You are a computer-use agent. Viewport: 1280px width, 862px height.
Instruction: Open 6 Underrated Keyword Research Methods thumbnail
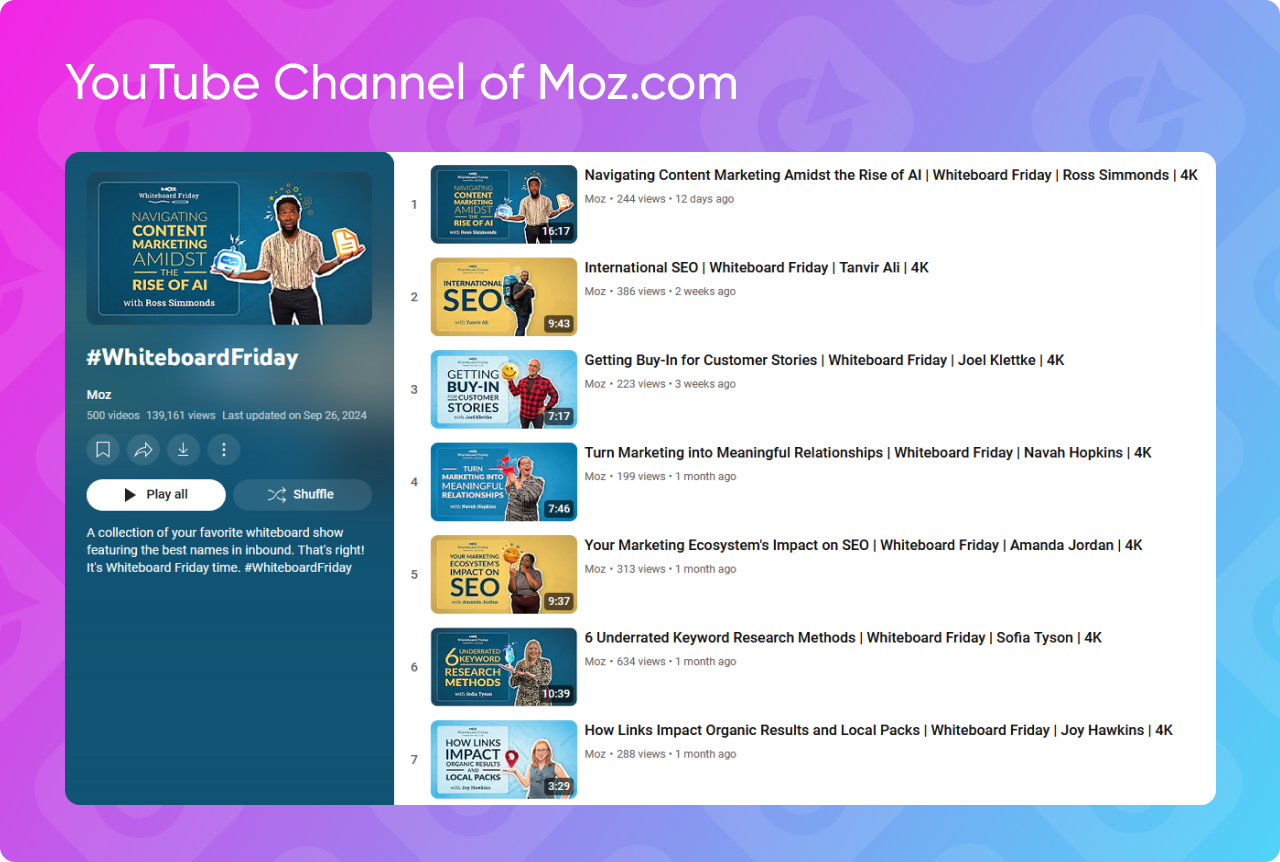click(504, 667)
